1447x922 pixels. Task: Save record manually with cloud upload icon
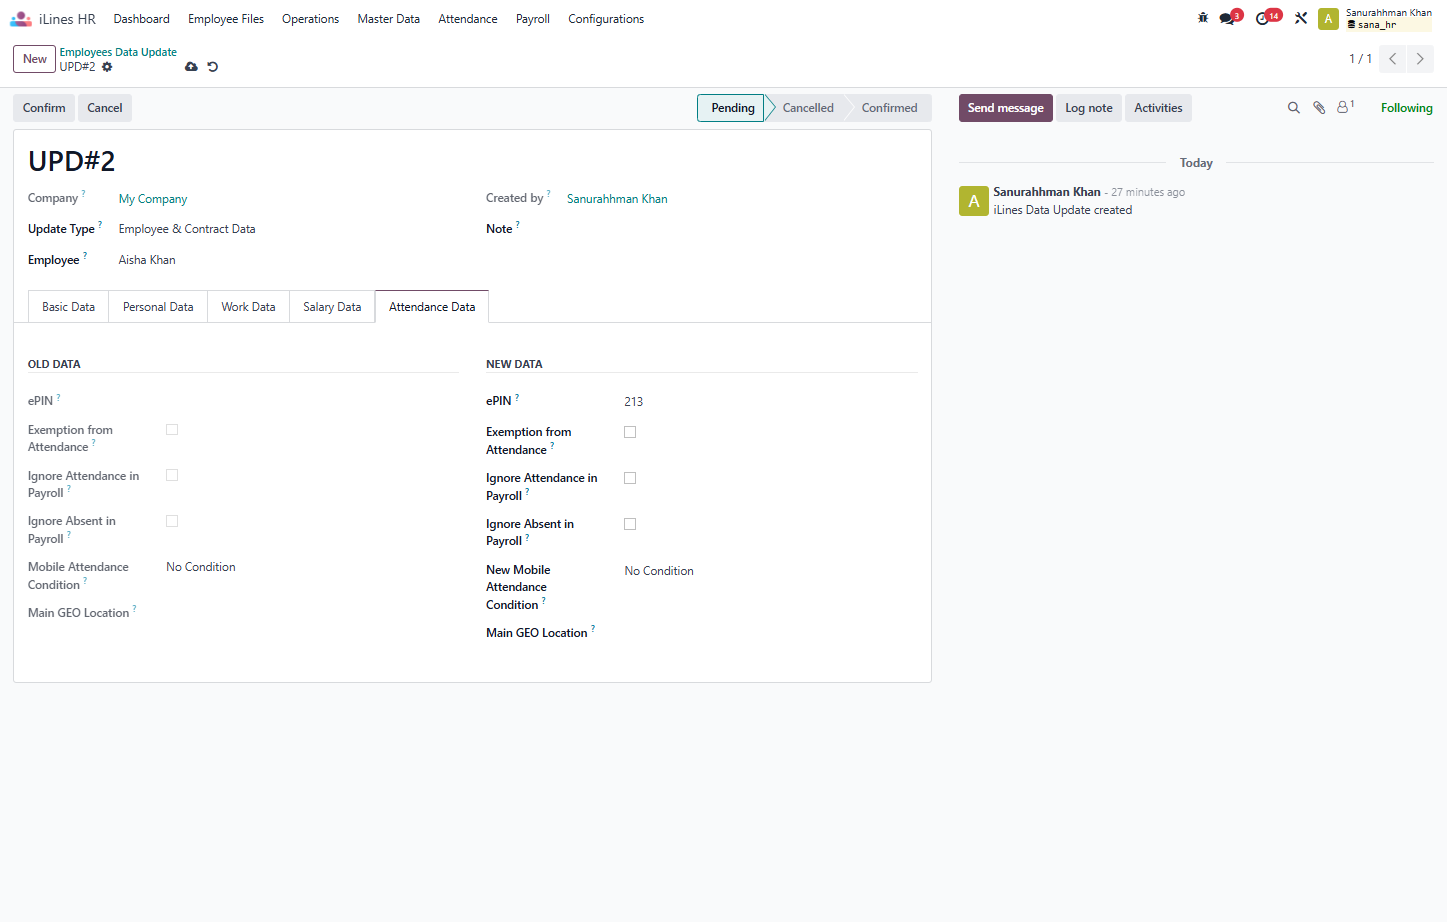[x=191, y=67]
